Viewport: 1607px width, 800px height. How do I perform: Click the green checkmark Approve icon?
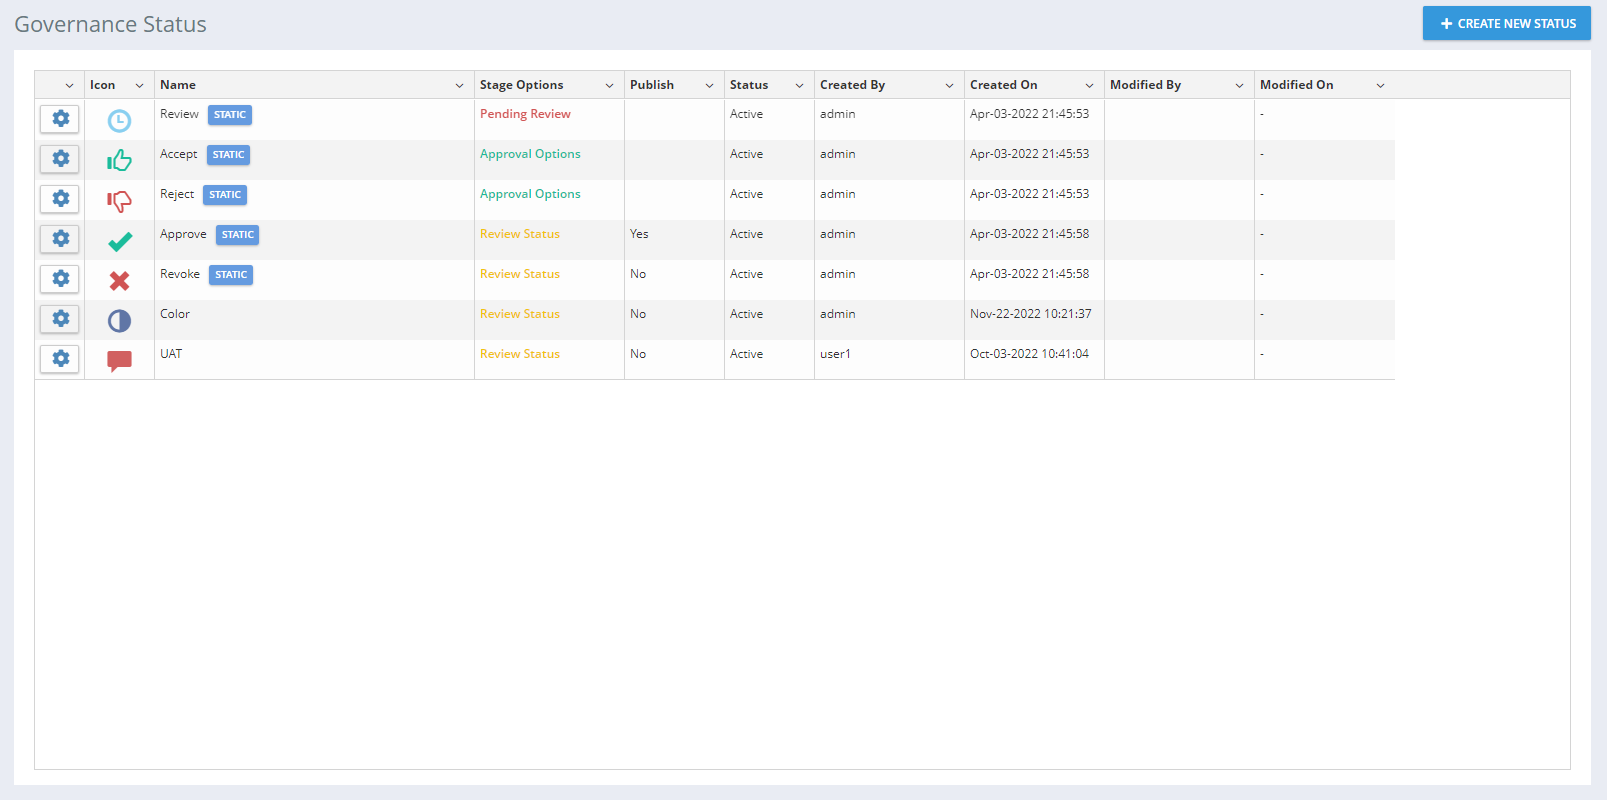tap(119, 241)
